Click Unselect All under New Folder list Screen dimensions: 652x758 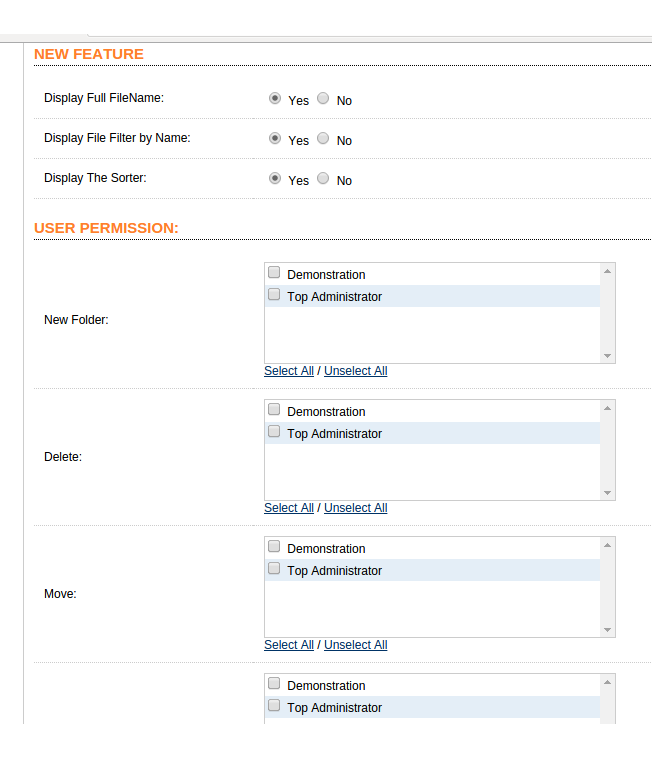coord(356,371)
